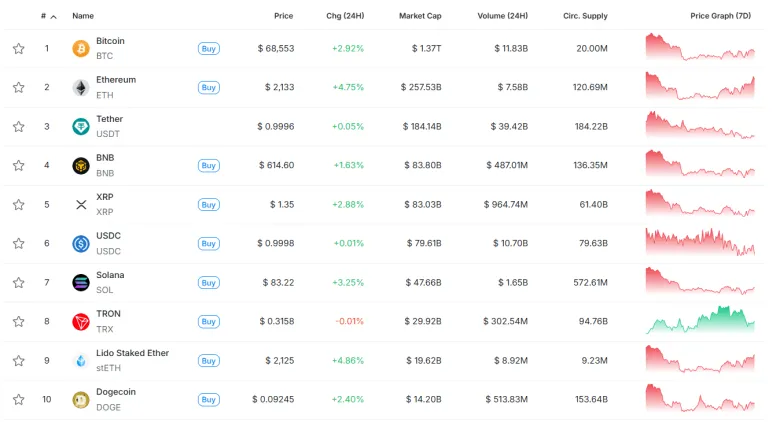Viewport: 780px width, 426px height.
Task: Click the Buy button for TRON
Action: [x=208, y=322]
